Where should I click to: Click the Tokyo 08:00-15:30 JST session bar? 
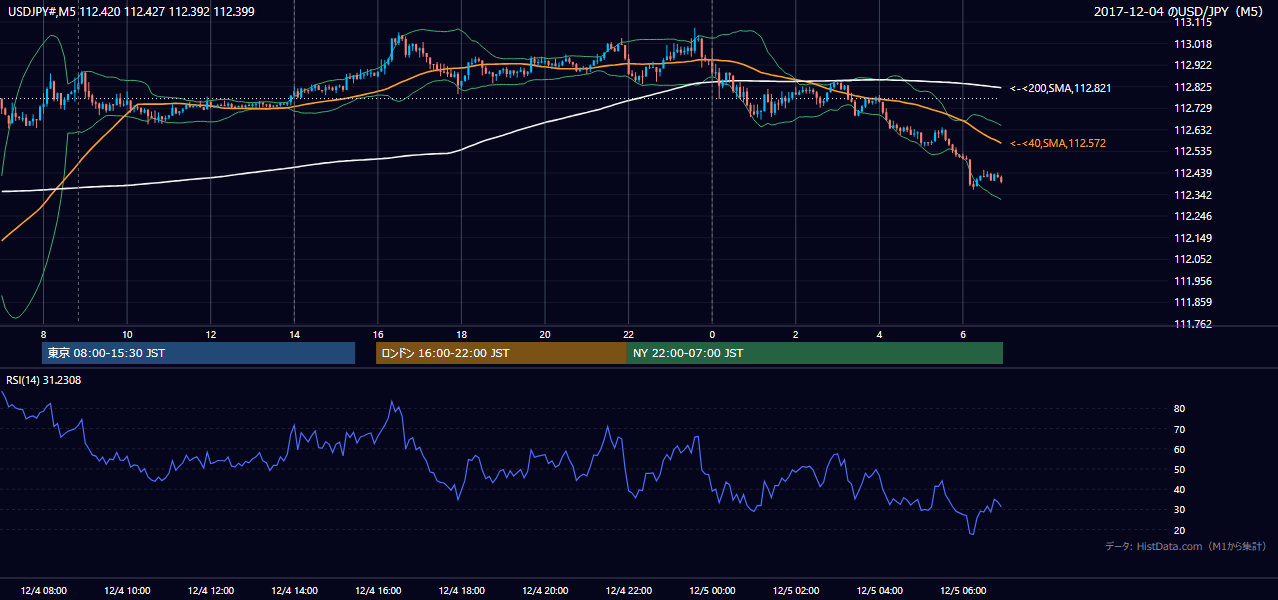(198, 353)
